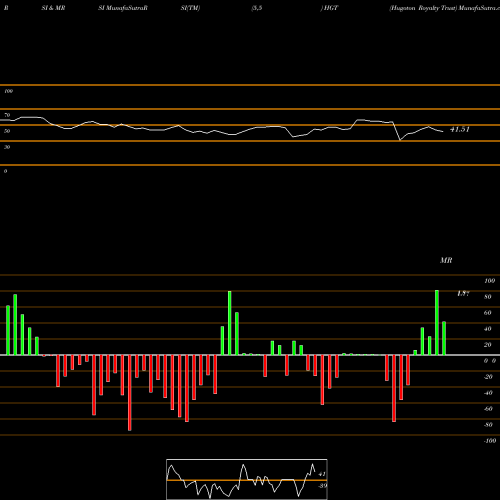The image size is (500, 500).
Task: Click the value 41 beside the mini chart
Action: click(322, 474)
